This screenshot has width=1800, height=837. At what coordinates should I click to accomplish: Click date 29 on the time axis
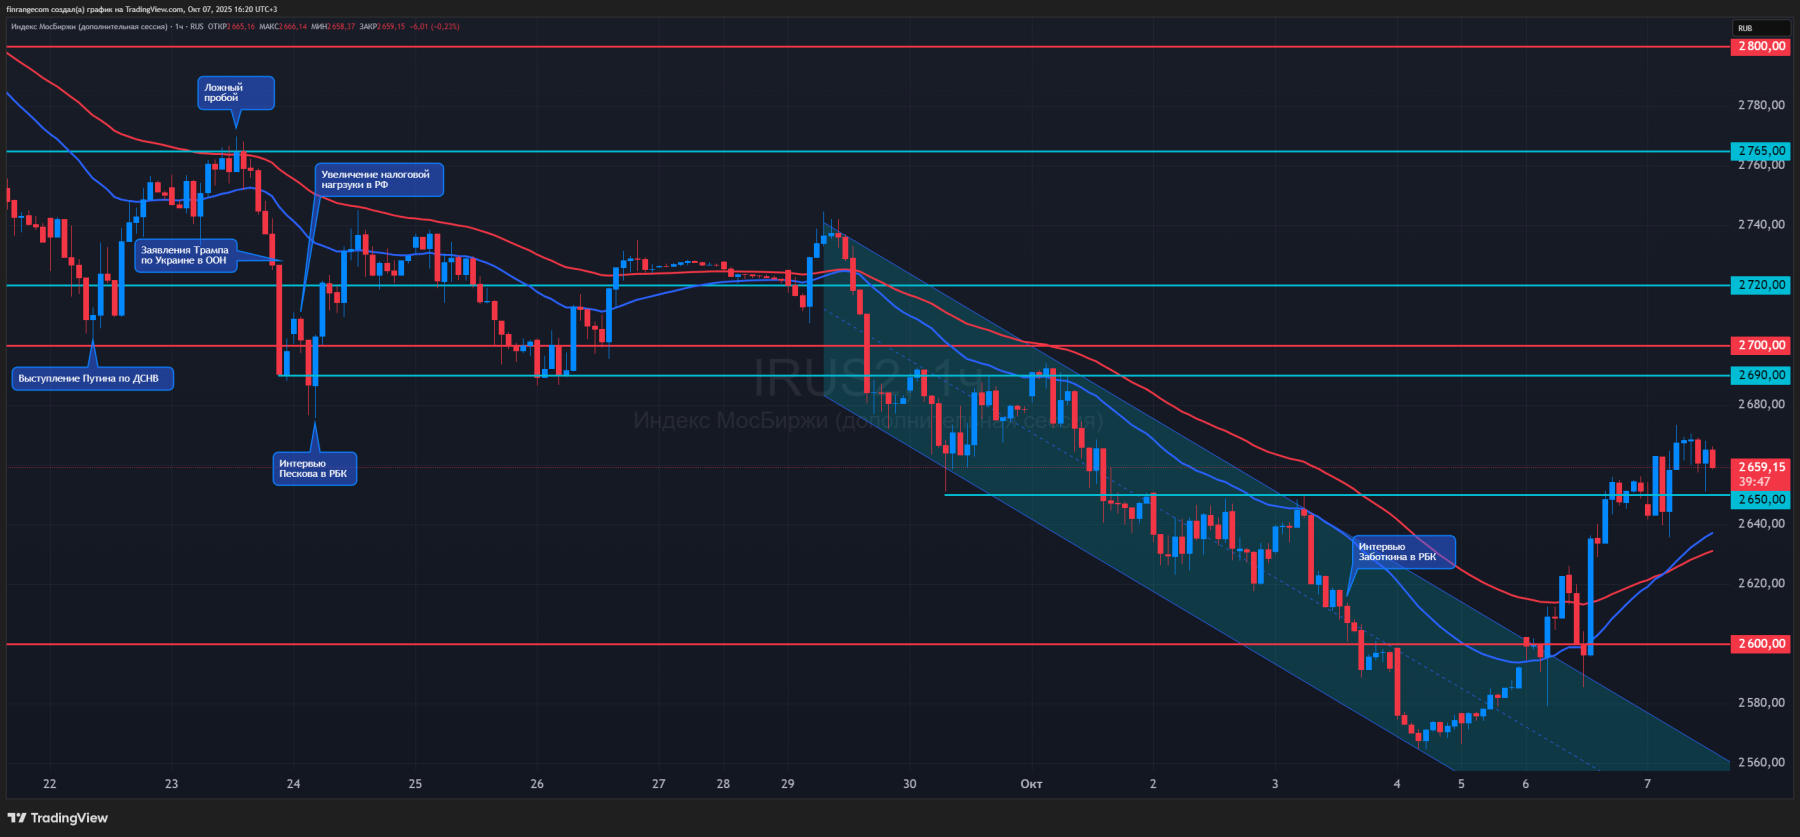(x=788, y=784)
